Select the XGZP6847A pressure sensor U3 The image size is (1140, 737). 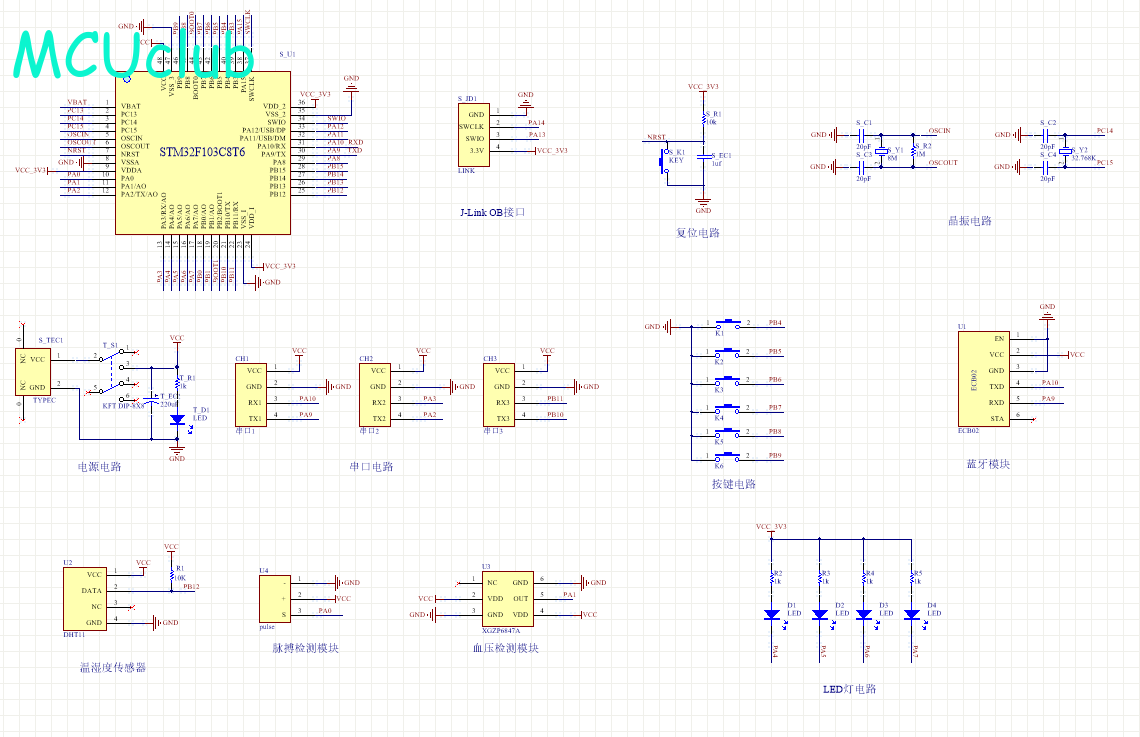(x=507, y=599)
